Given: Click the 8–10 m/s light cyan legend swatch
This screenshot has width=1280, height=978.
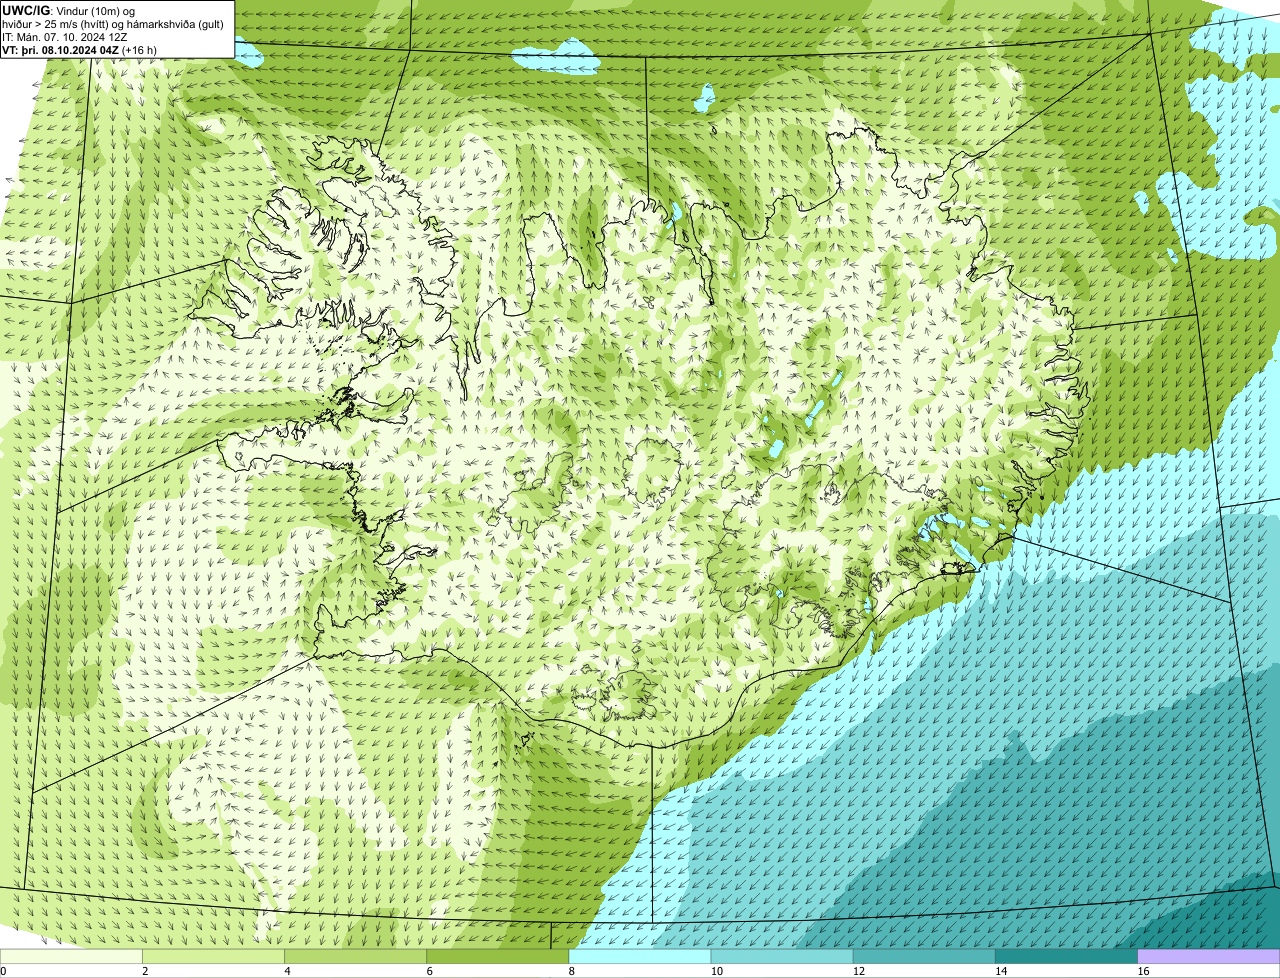Looking at the screenshot, I should (x=640, y=956).
